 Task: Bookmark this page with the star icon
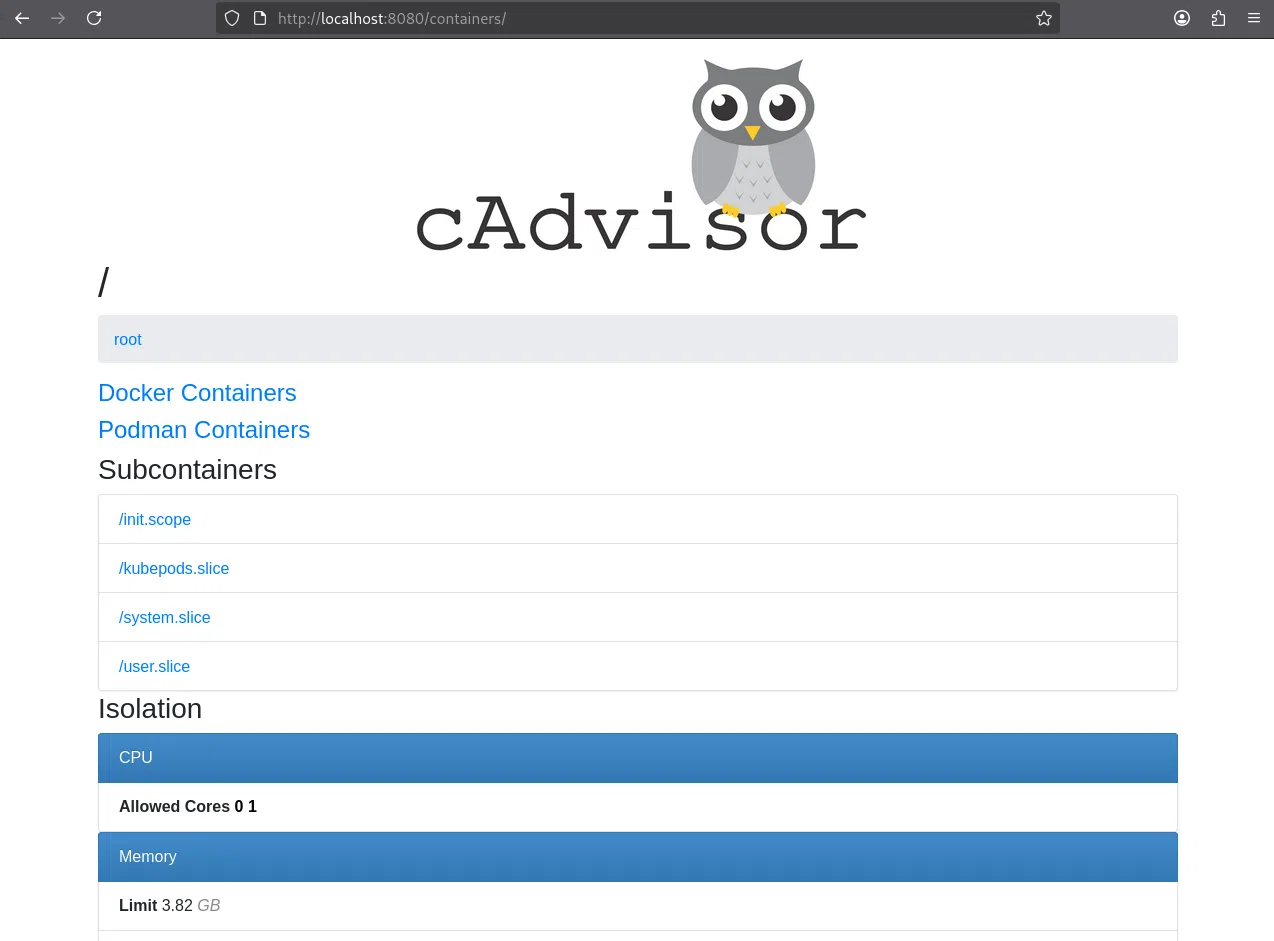pyautogui.click(x=1044, y=18)
